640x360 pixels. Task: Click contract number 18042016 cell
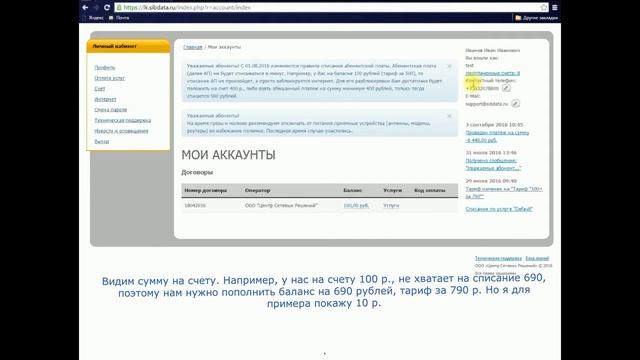pos(195,206)
